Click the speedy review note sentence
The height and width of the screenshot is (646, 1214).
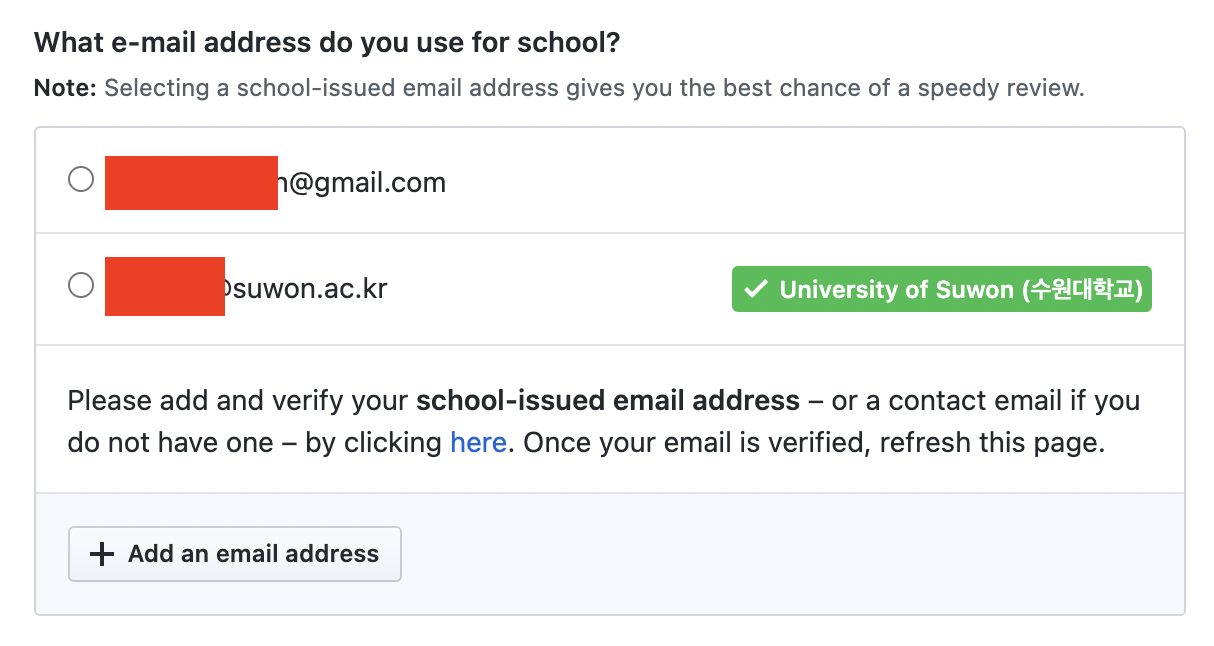click(594, 88)
